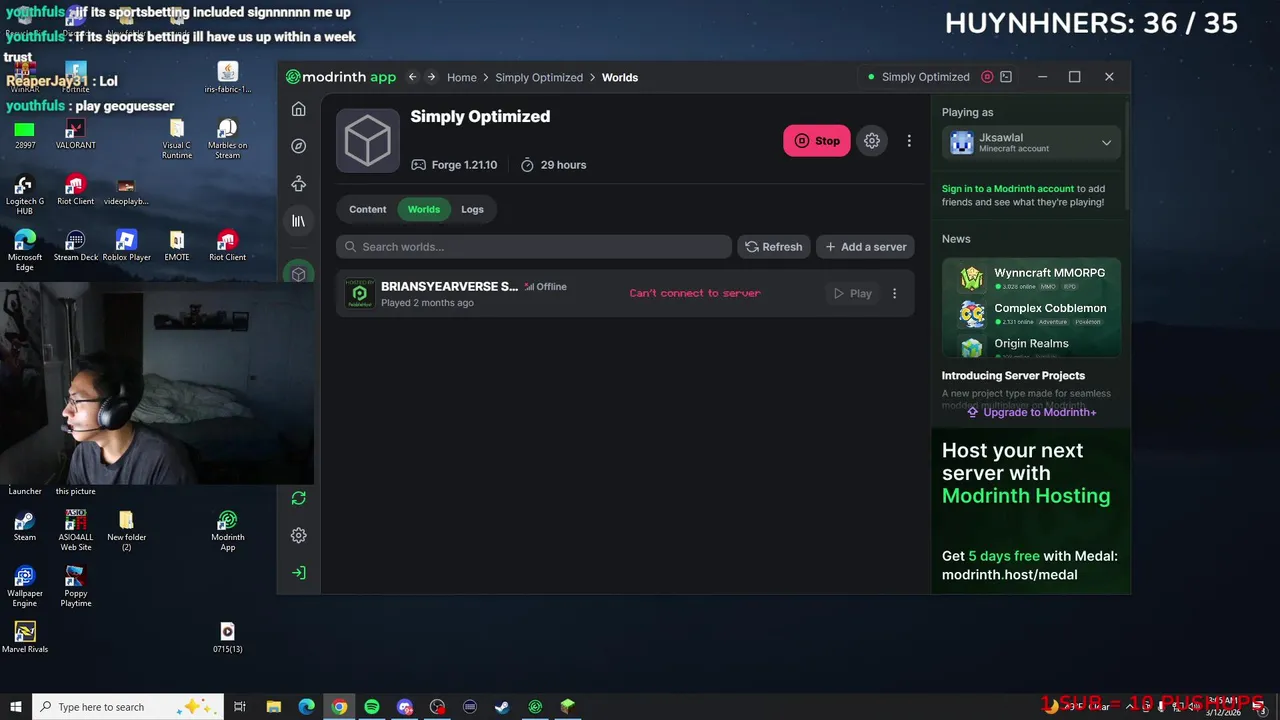The width and height of the screenshot is (1280, 720).
Task: Select the VALORANT desktop icon
Action: (x=75, y=135)
